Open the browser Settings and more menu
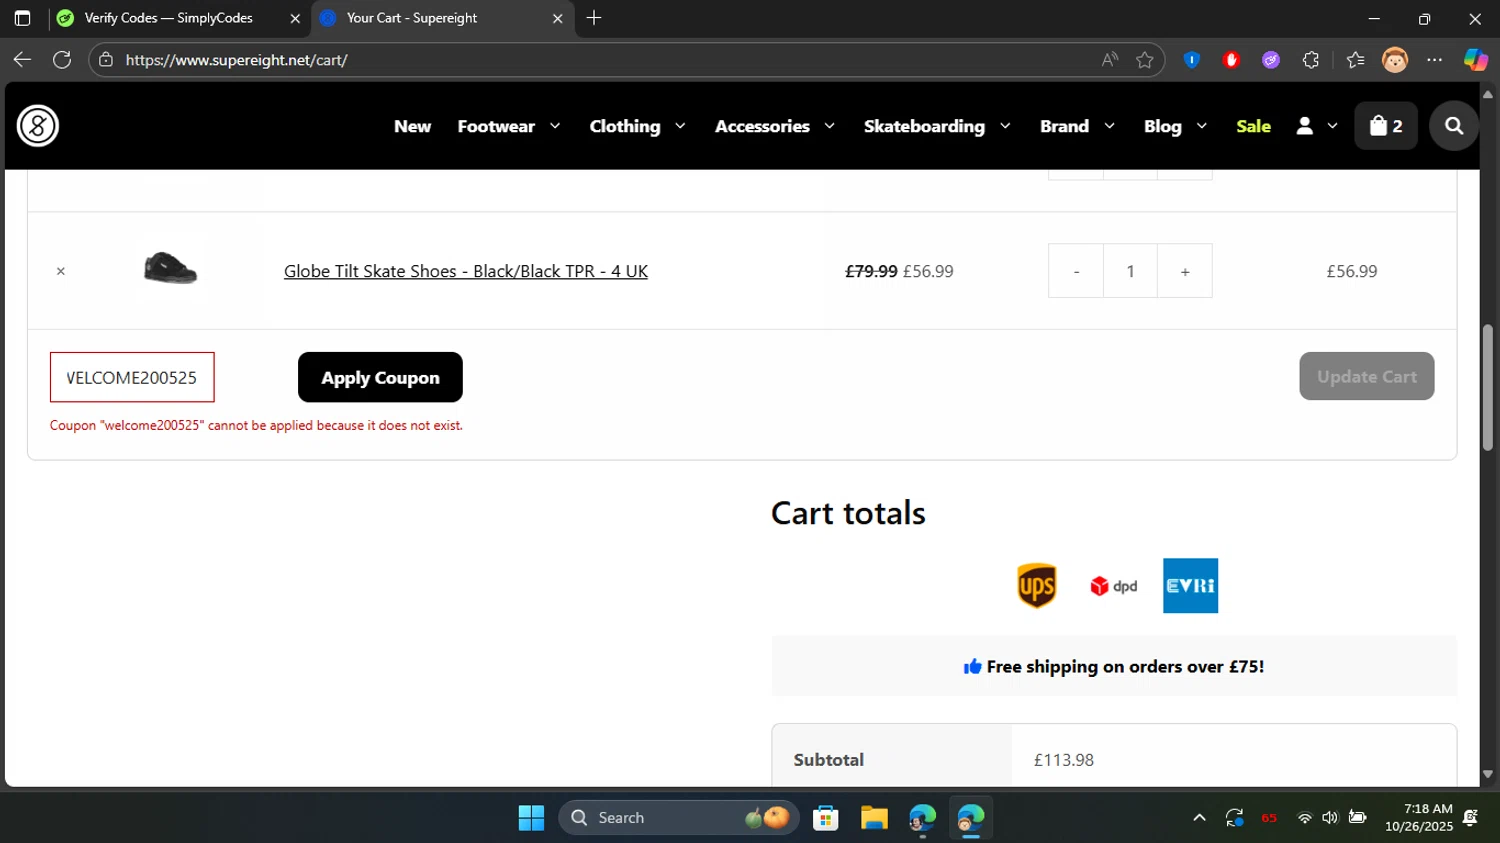The image size is (1500, 843). pyautogui.click(x=1435, y=60)
